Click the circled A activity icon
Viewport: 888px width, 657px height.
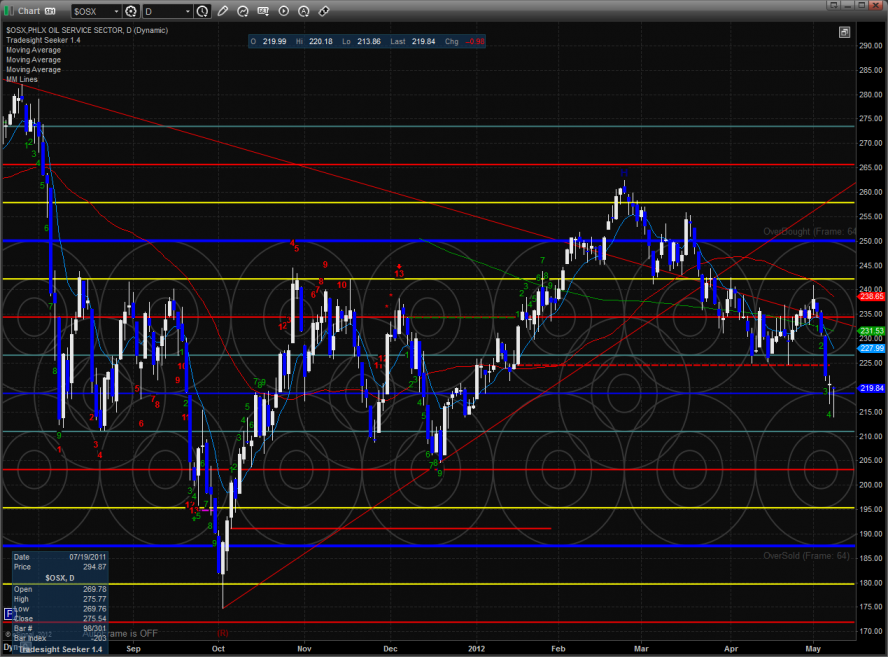click(x=304, y=11)
